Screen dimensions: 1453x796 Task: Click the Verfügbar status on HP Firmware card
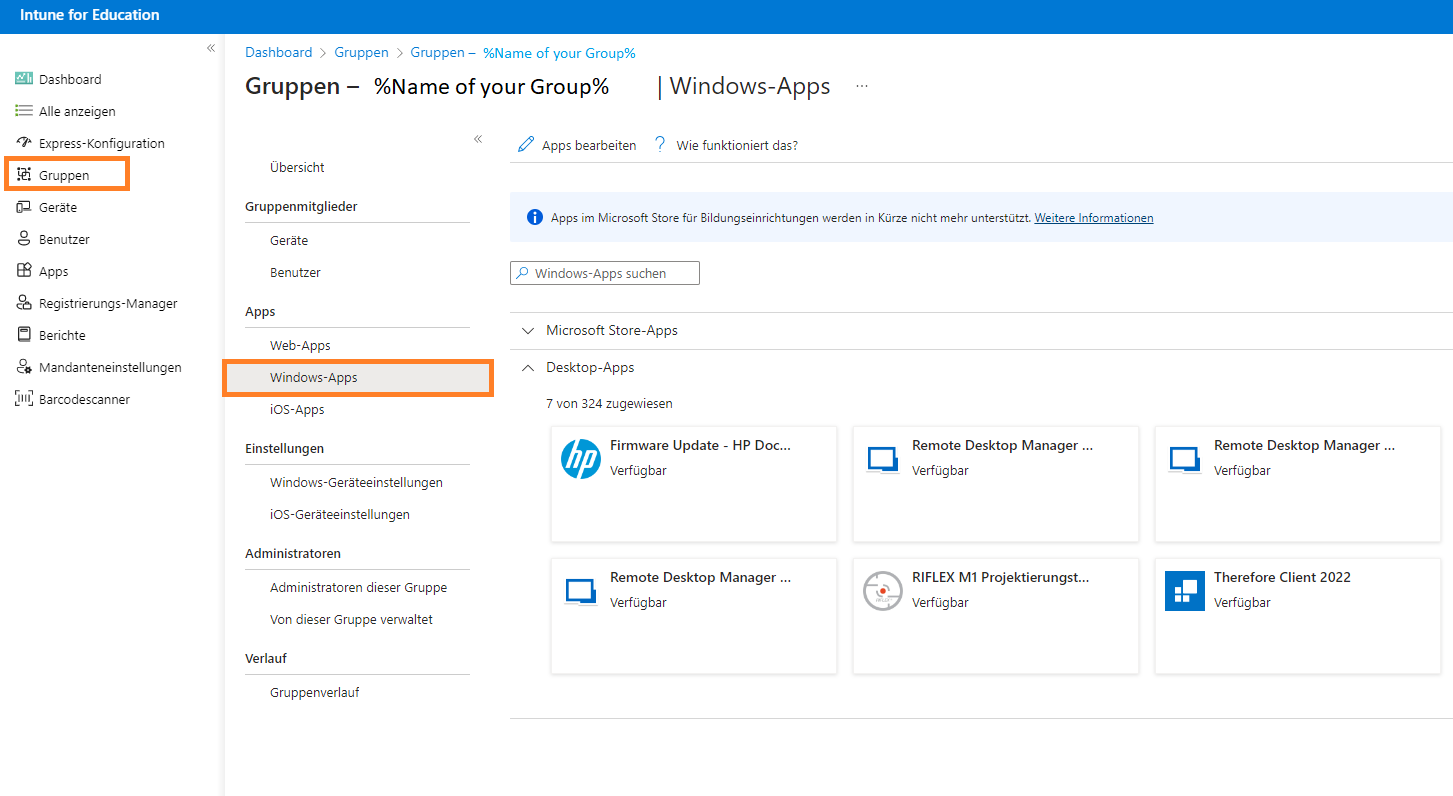coord(638,470)
